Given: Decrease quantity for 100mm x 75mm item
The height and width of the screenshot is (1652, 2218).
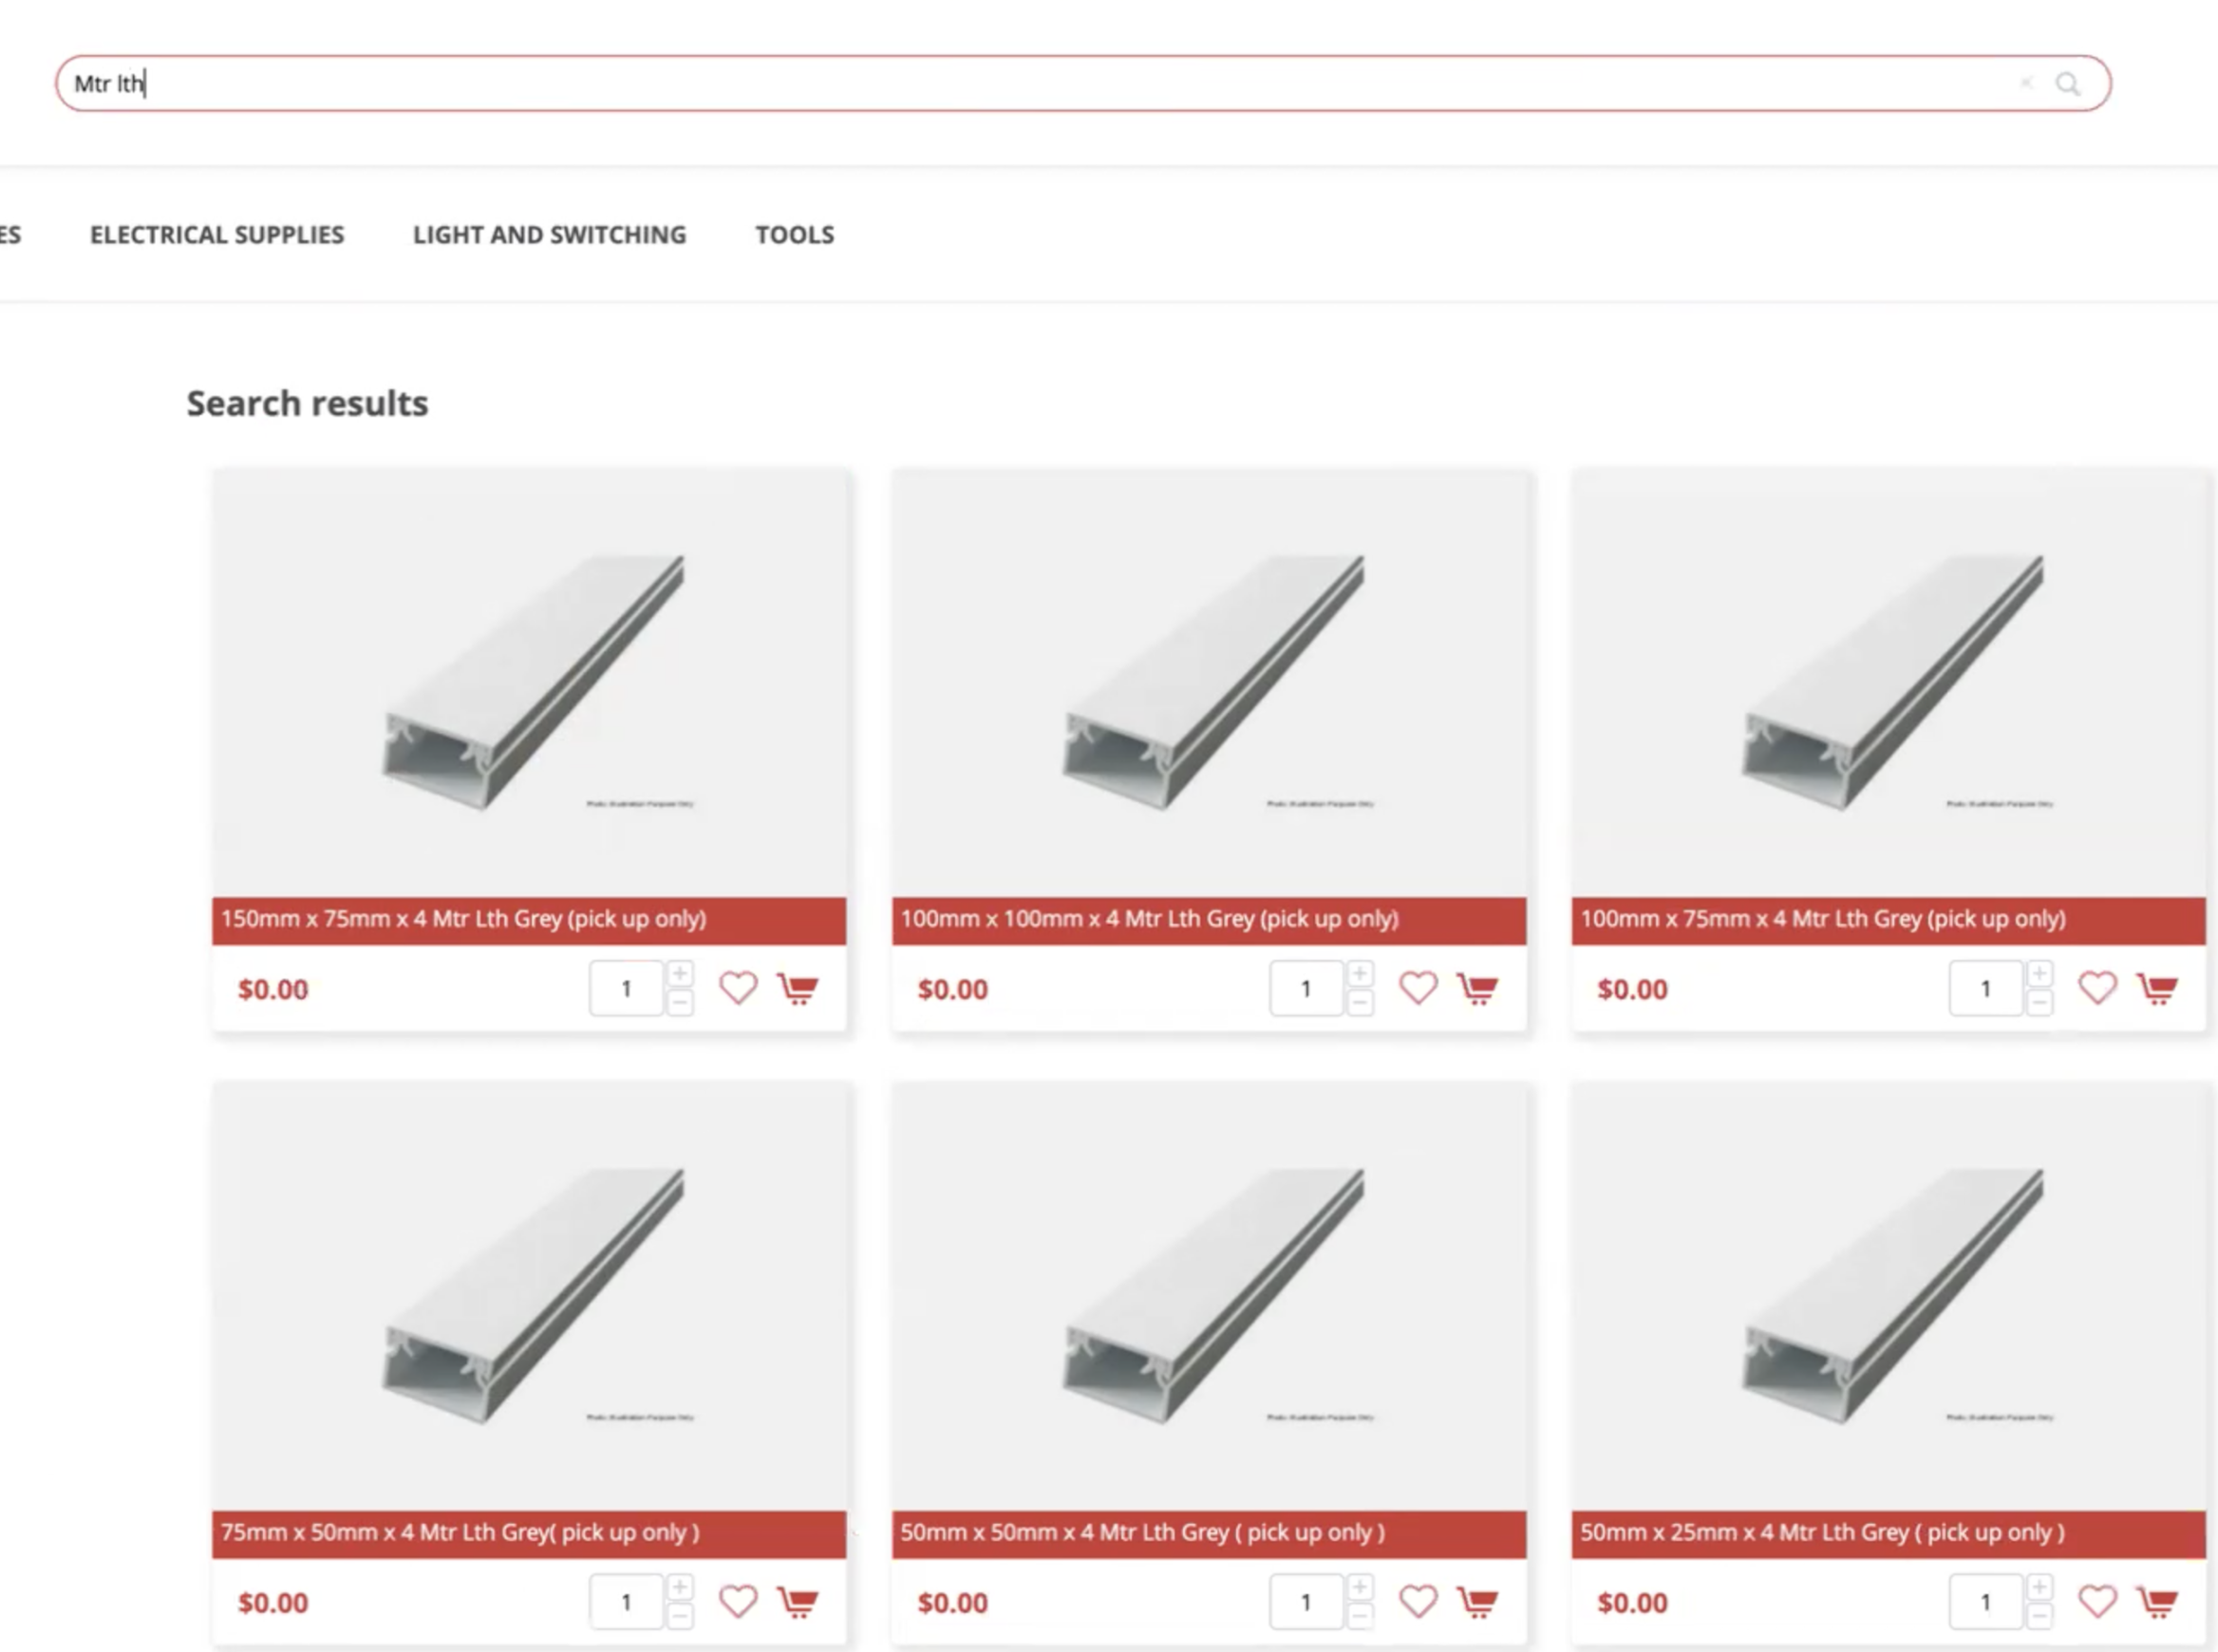Looking at the screenshot, I should (2040, 1002).
